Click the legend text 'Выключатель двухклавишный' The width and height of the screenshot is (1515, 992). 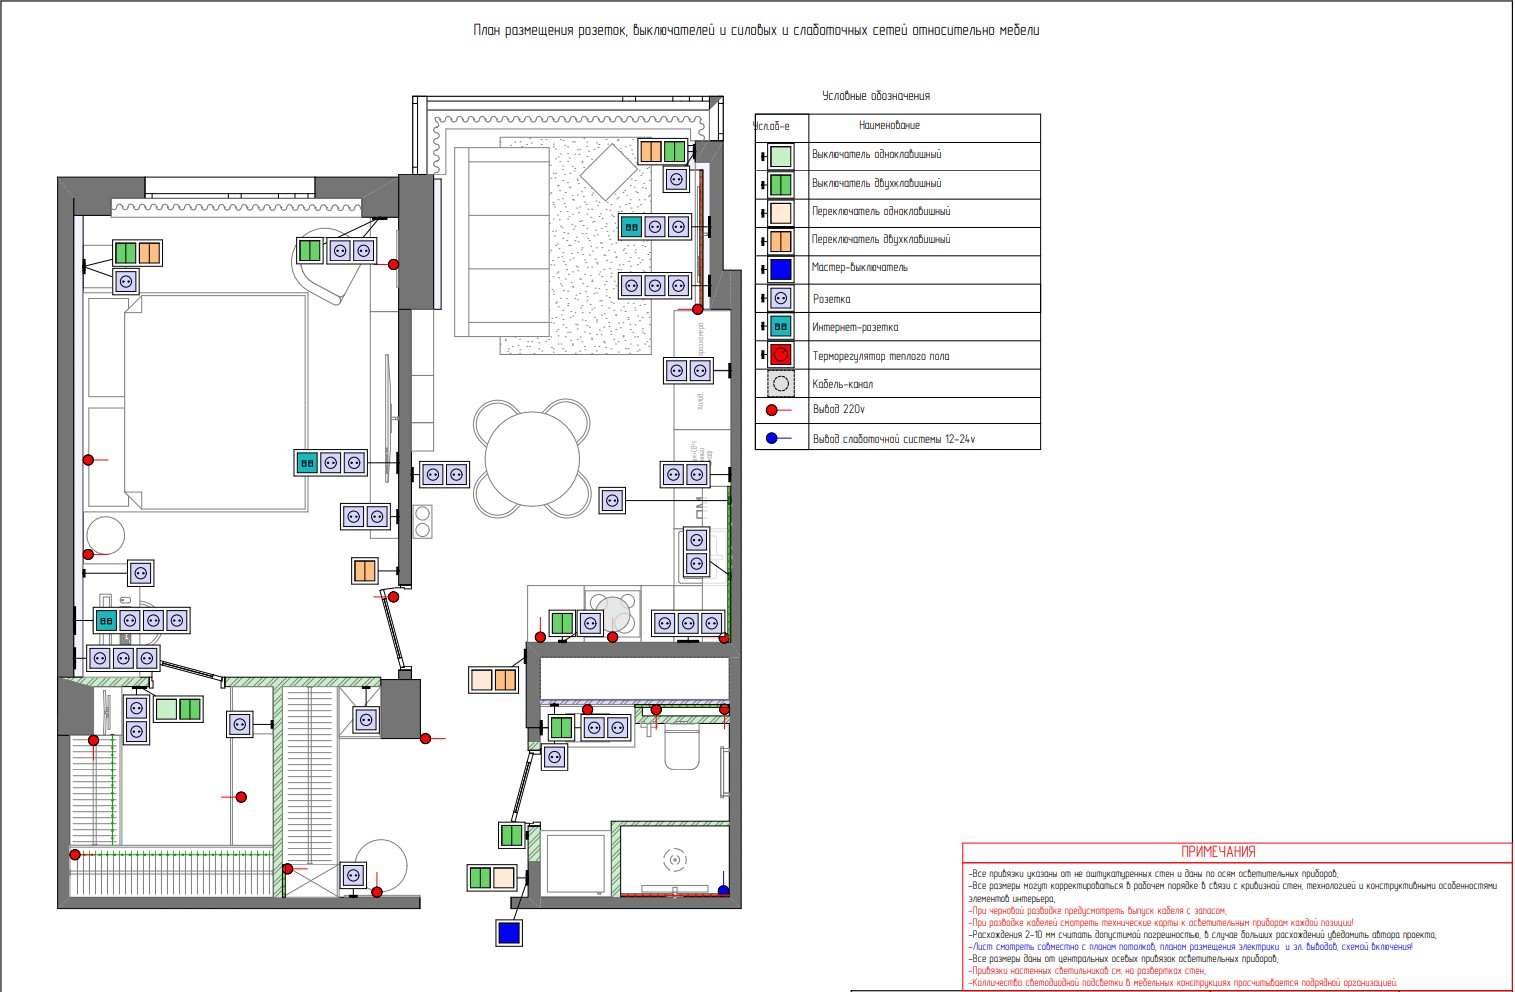click(876, 184)
